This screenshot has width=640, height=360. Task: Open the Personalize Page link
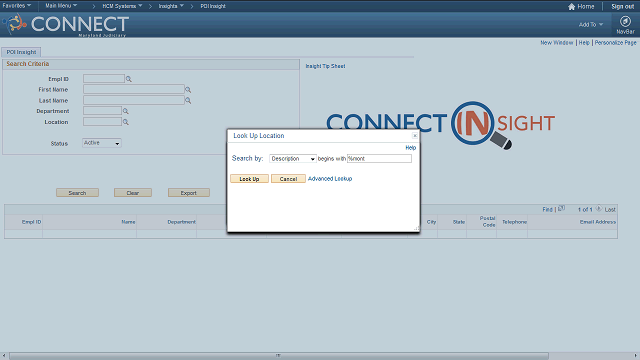(616, 42)
